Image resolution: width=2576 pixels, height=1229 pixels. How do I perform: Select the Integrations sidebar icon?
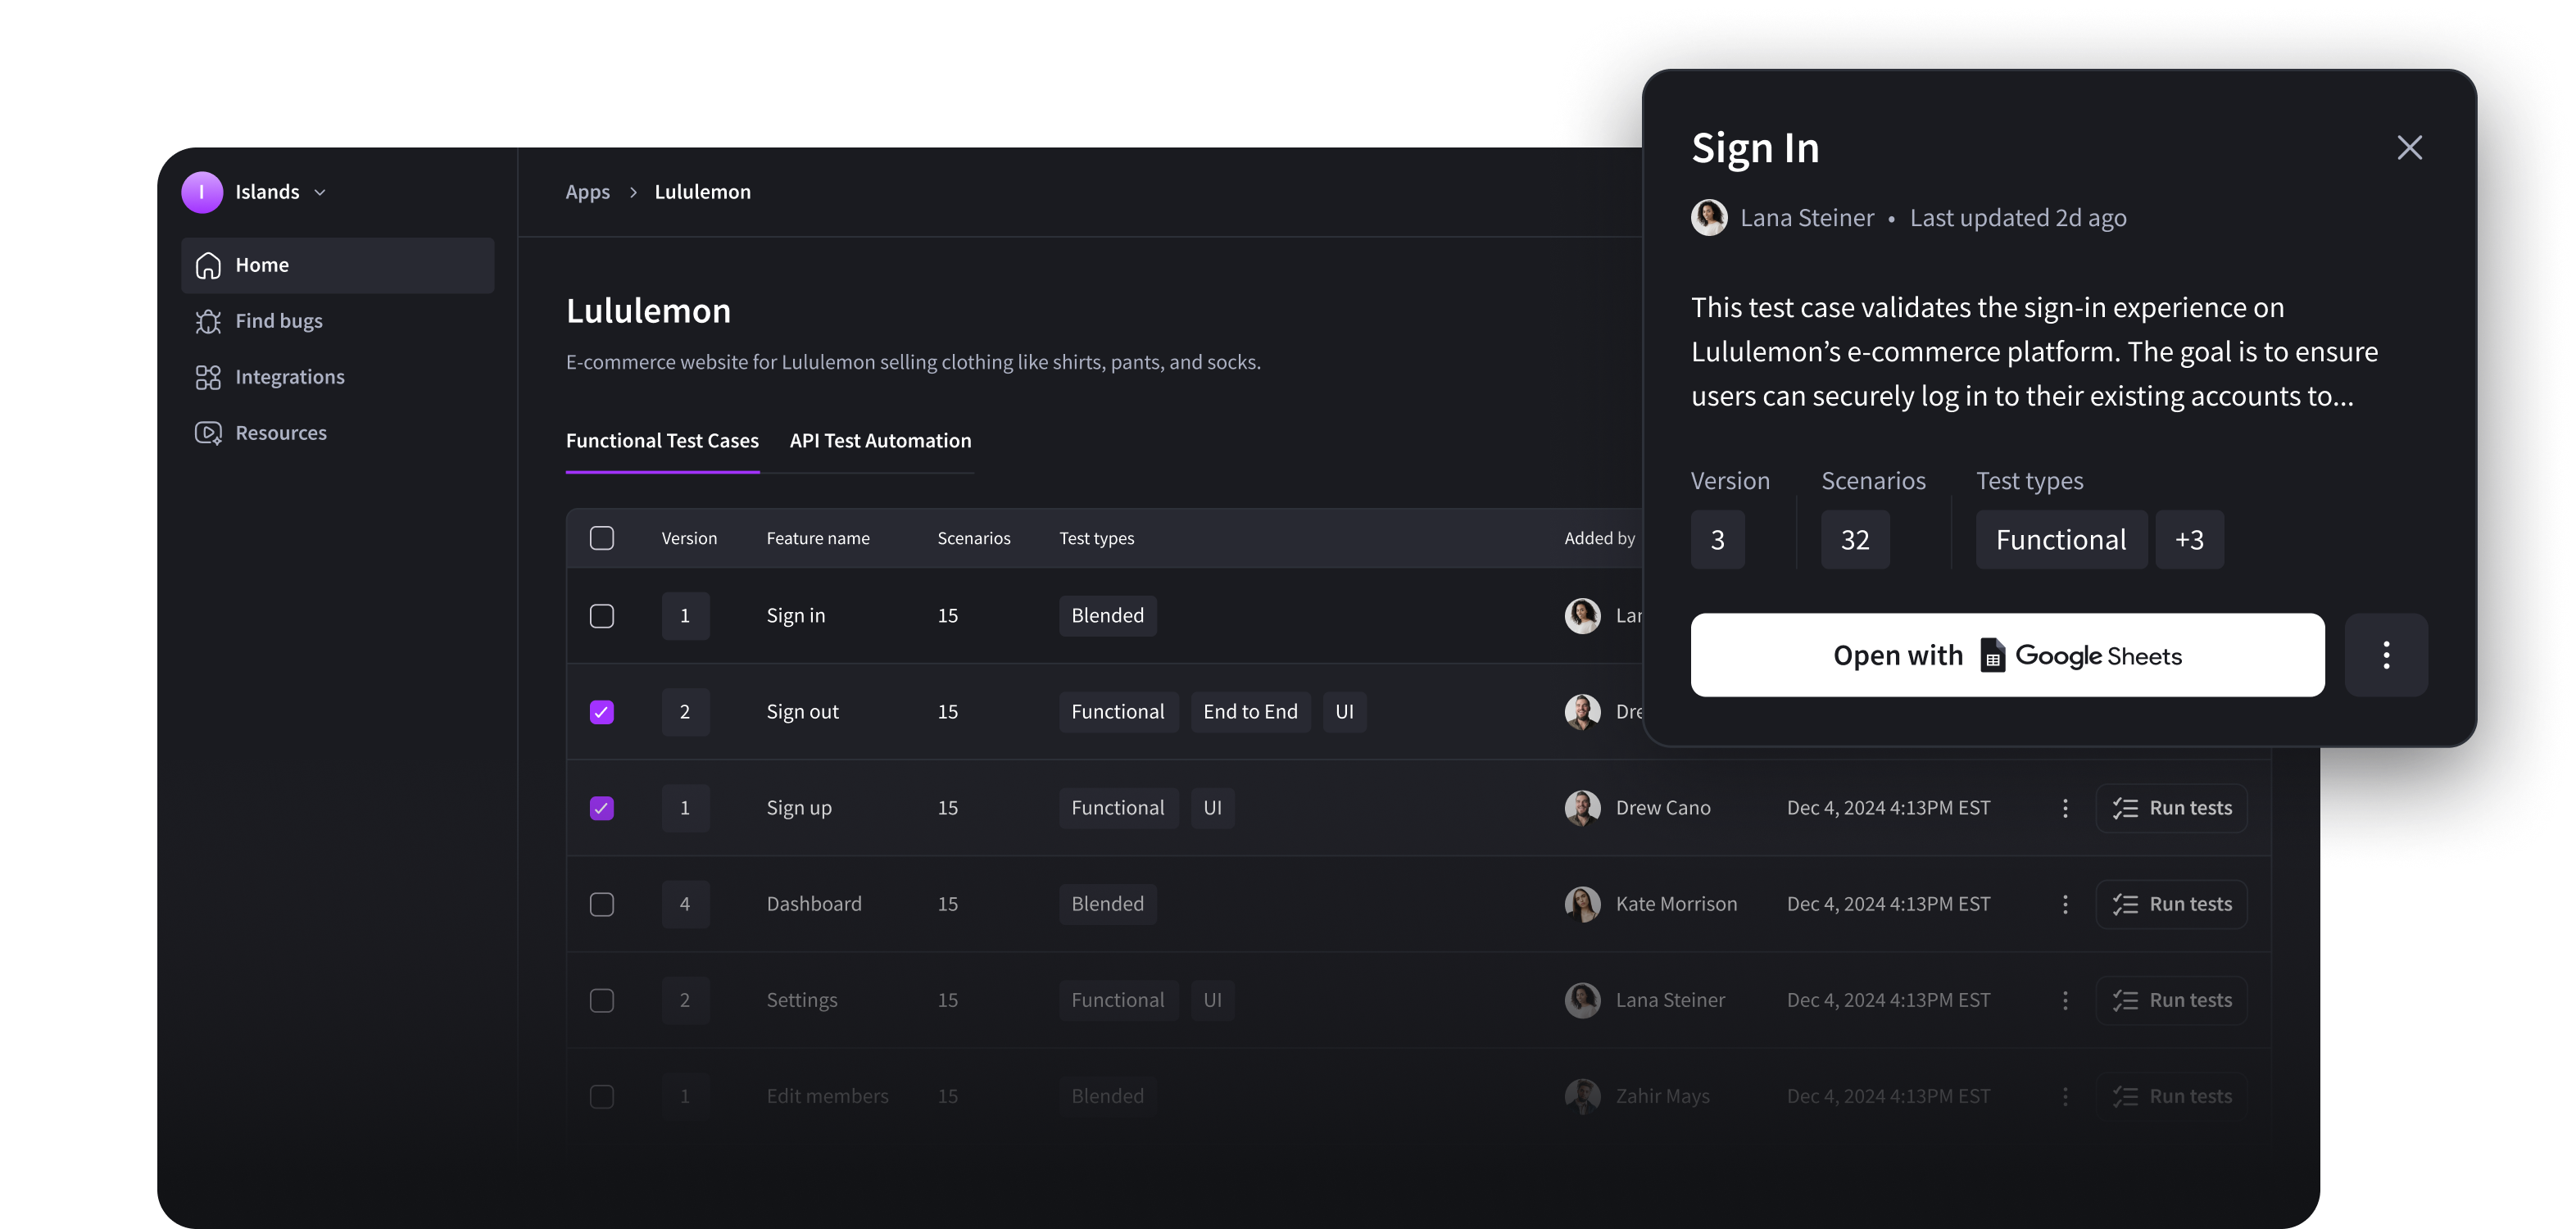(x=208, y=376)
